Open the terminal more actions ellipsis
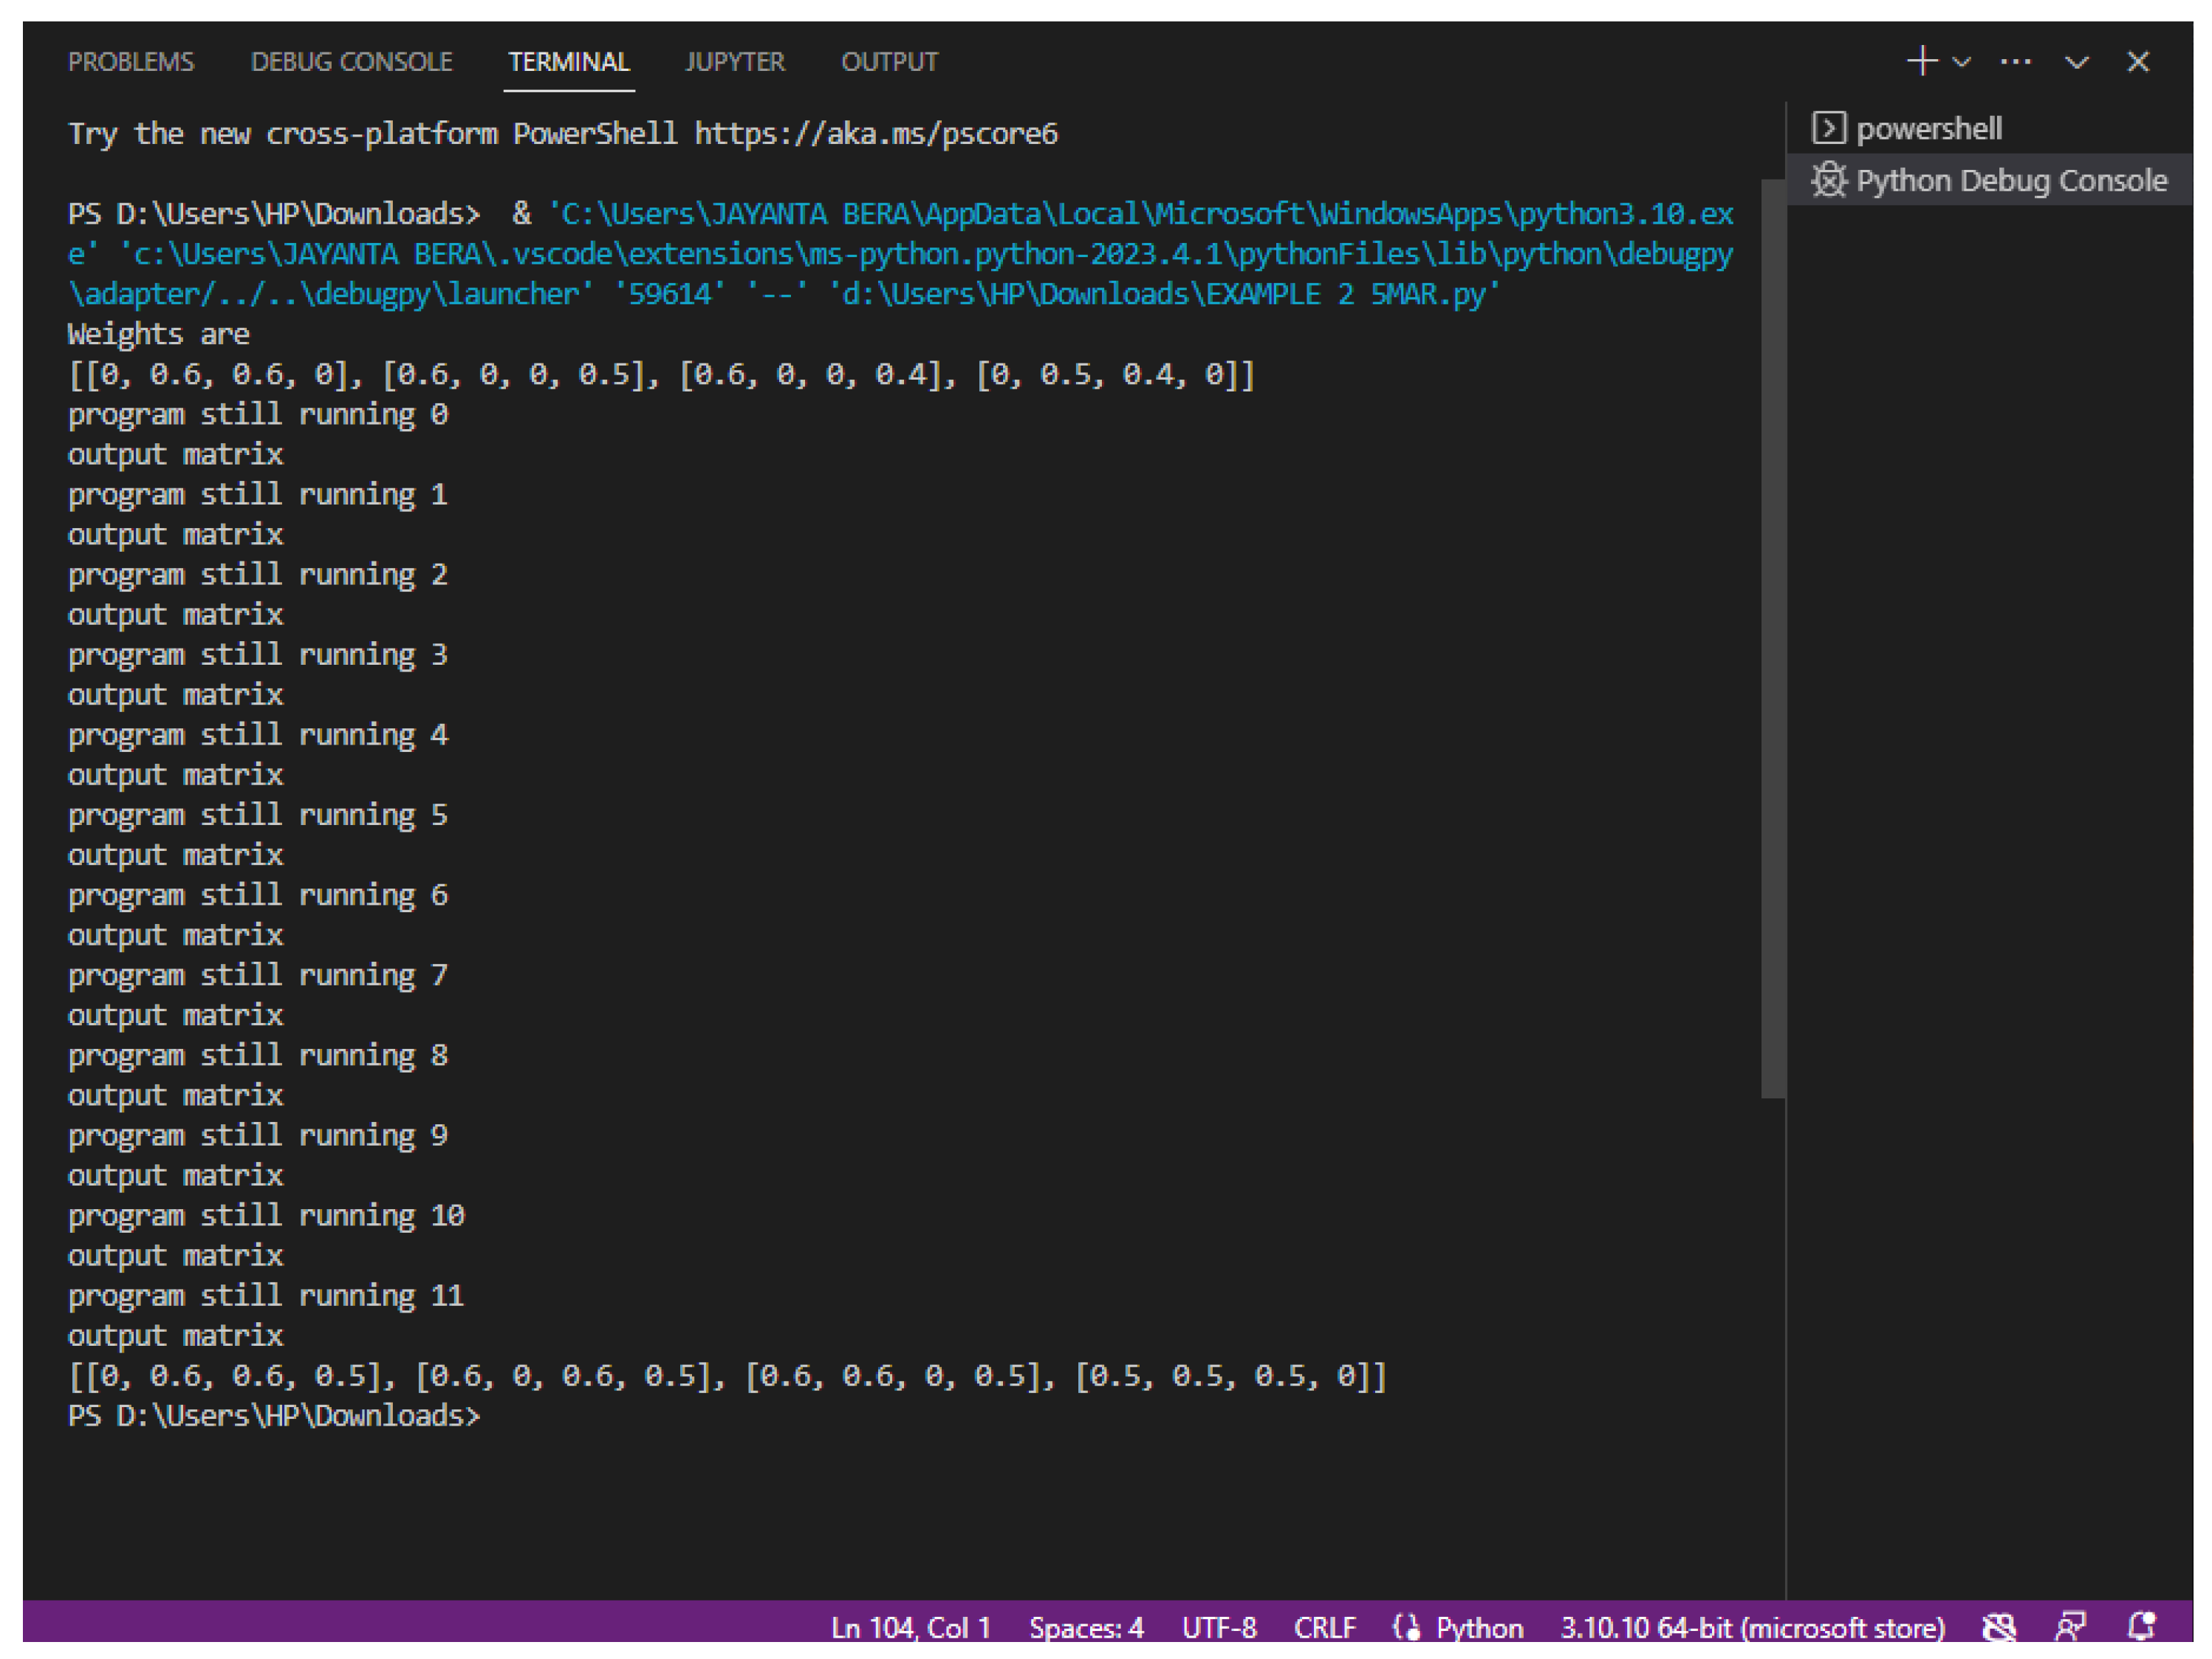 (2015, 62)
